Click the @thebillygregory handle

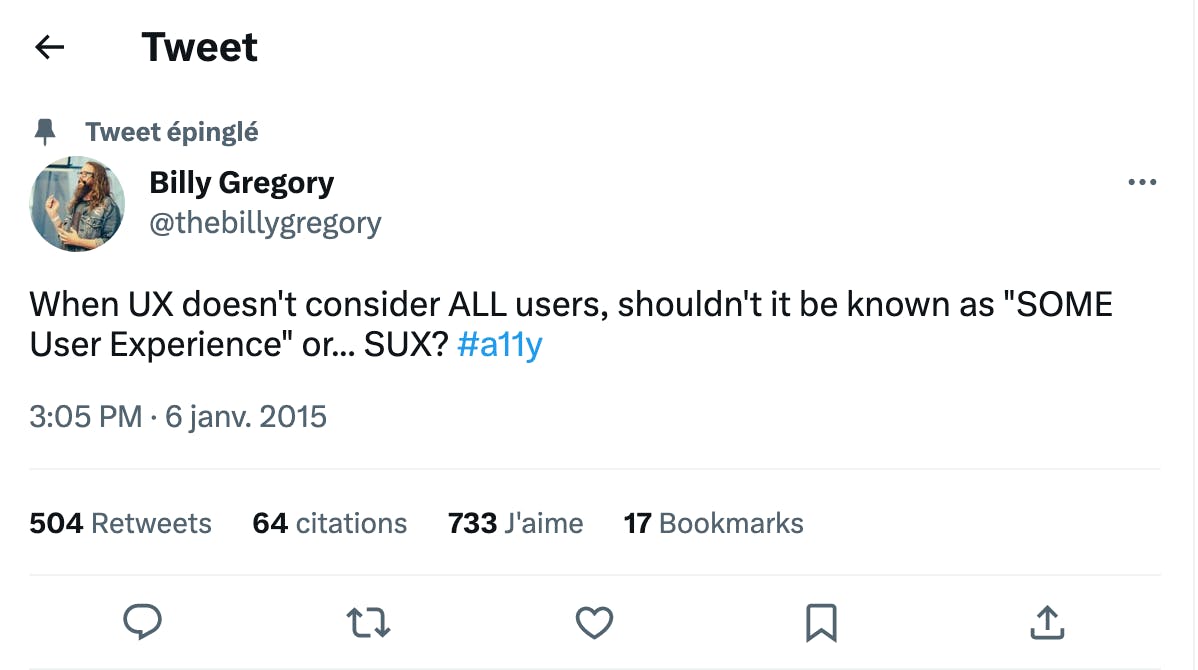[265, 222]
